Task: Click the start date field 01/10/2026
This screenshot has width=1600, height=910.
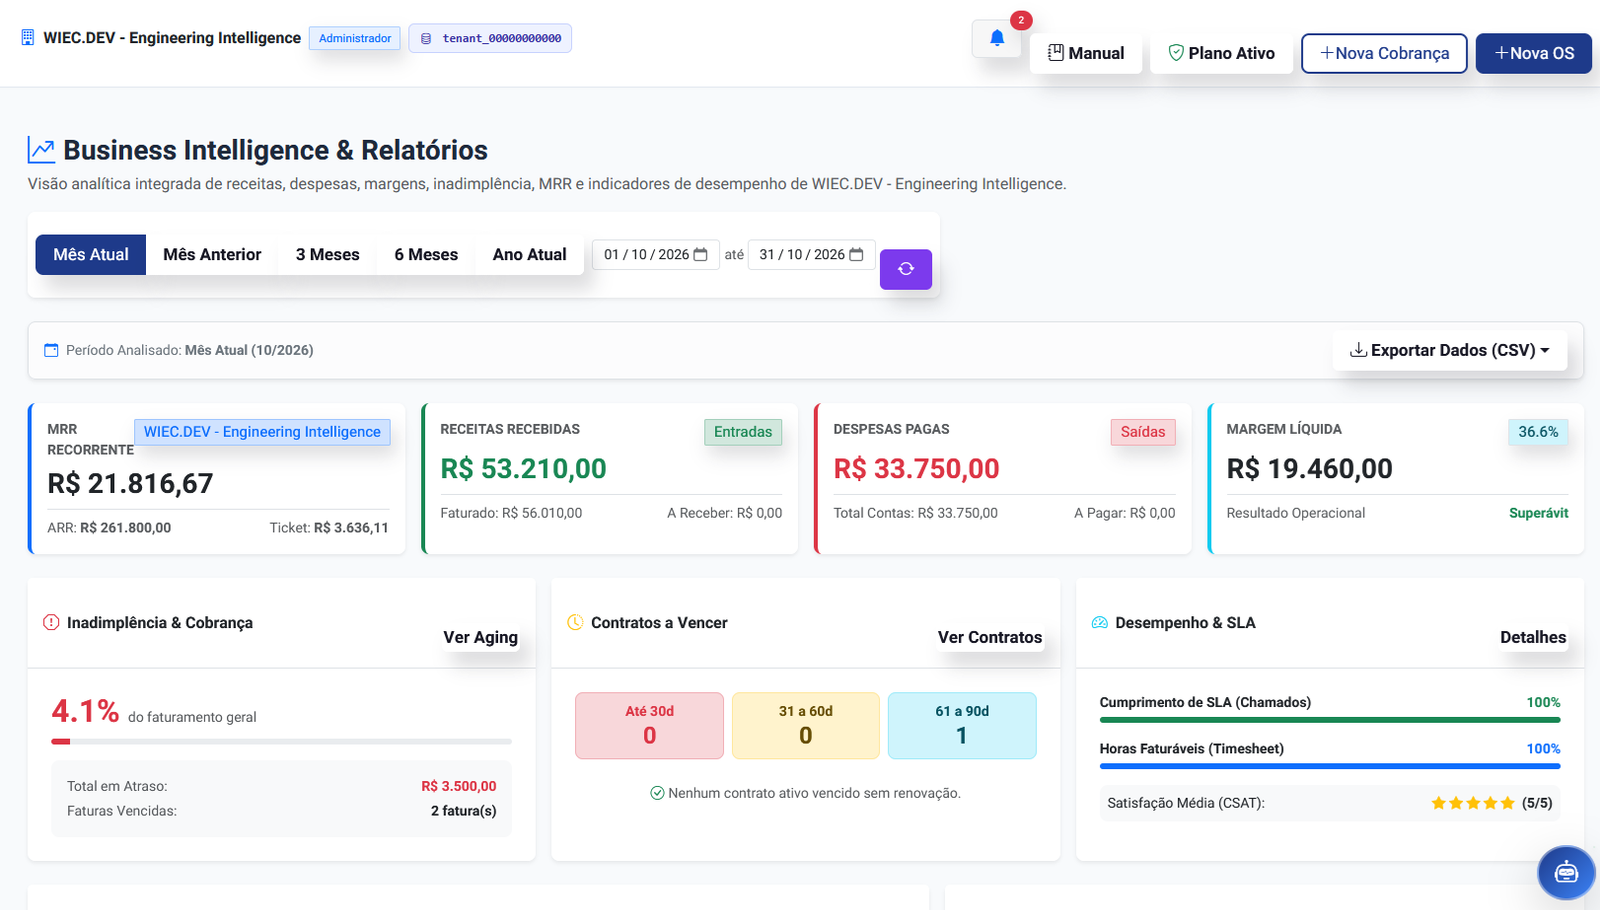Action: [x=656, y=255]
